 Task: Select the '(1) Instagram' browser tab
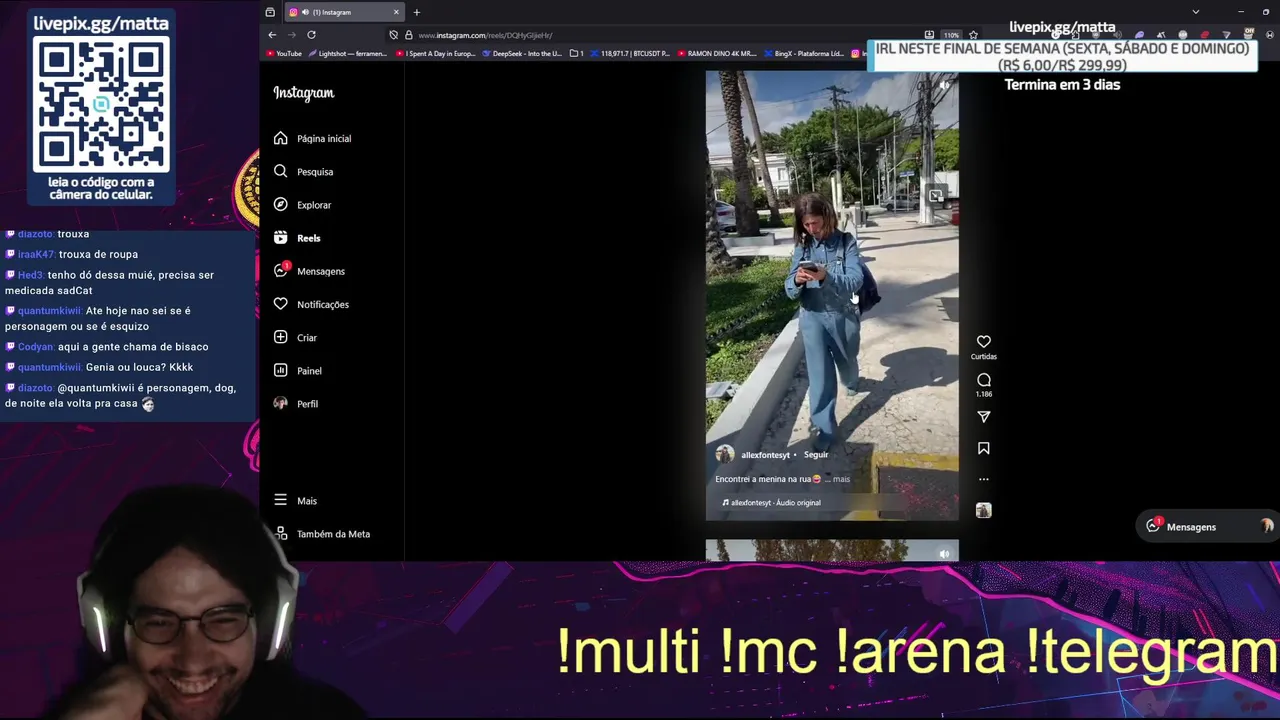(x=343, y=12)
